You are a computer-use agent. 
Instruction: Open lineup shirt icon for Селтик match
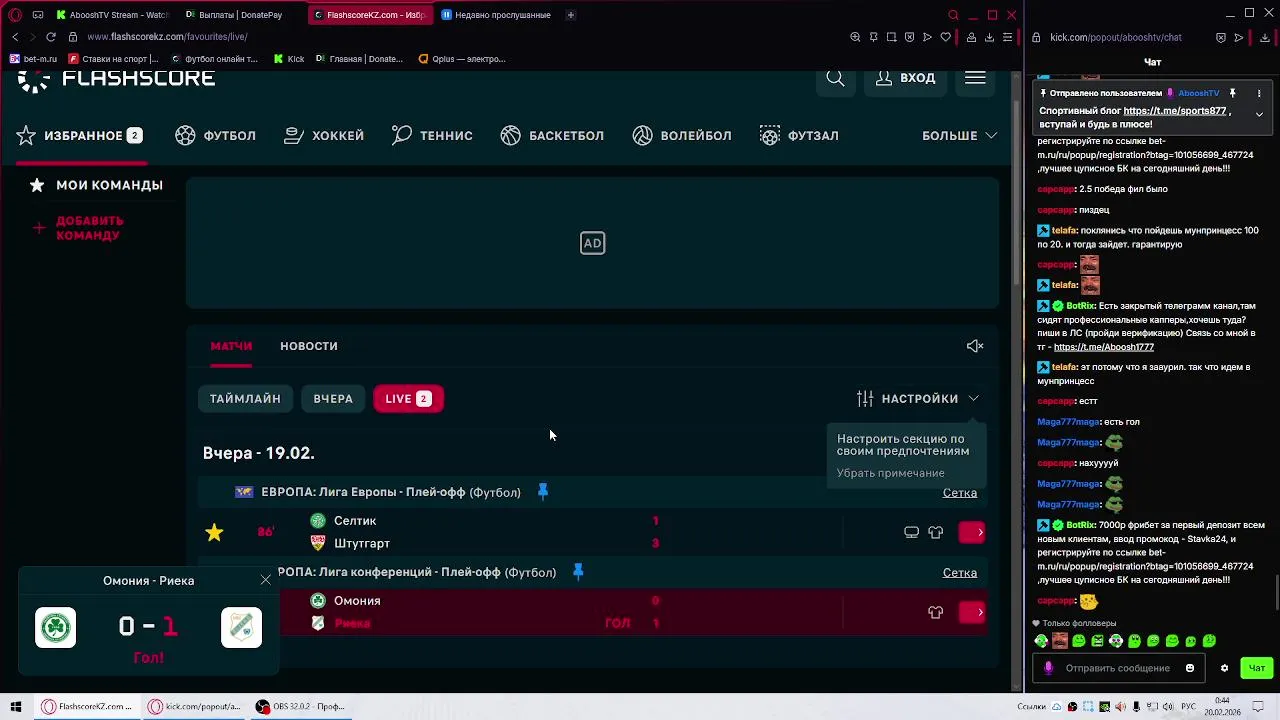point(936,532)
